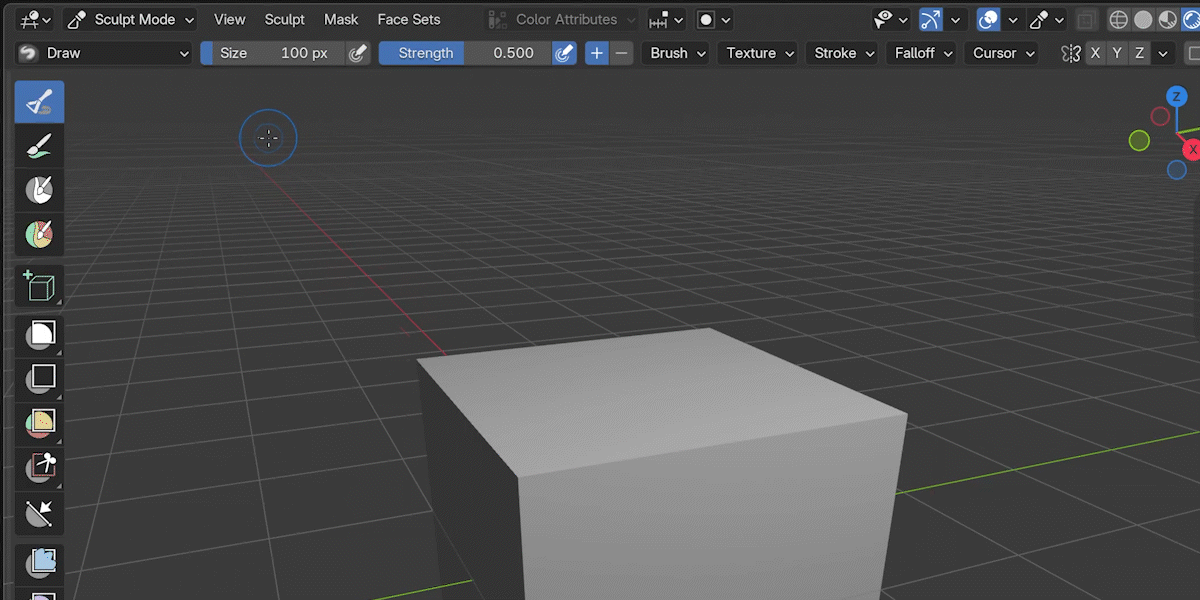1200x600 pixels.
Task: Toggle Y axis symmetry
Action: [x=1118, y=53]
